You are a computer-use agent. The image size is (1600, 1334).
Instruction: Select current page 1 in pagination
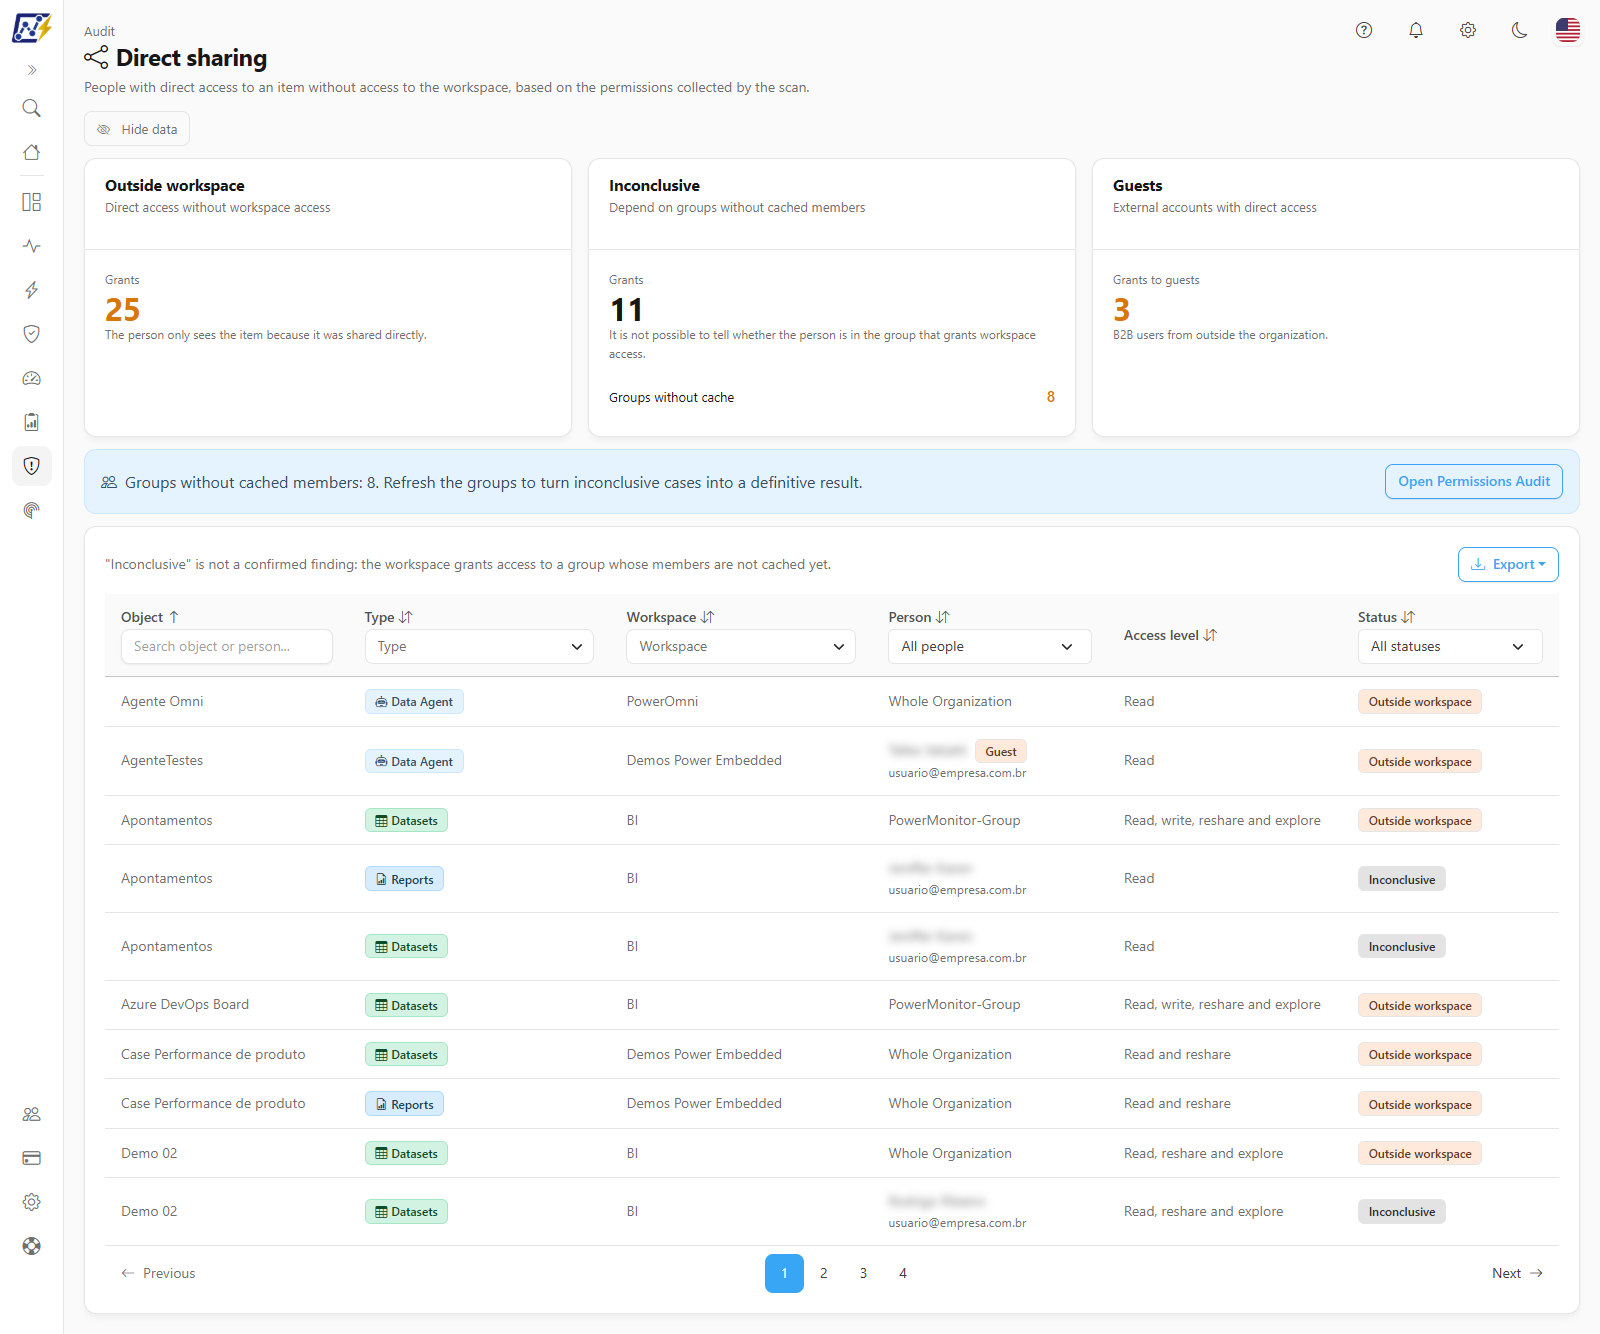pyautogui.click(x=784, y=1273)
